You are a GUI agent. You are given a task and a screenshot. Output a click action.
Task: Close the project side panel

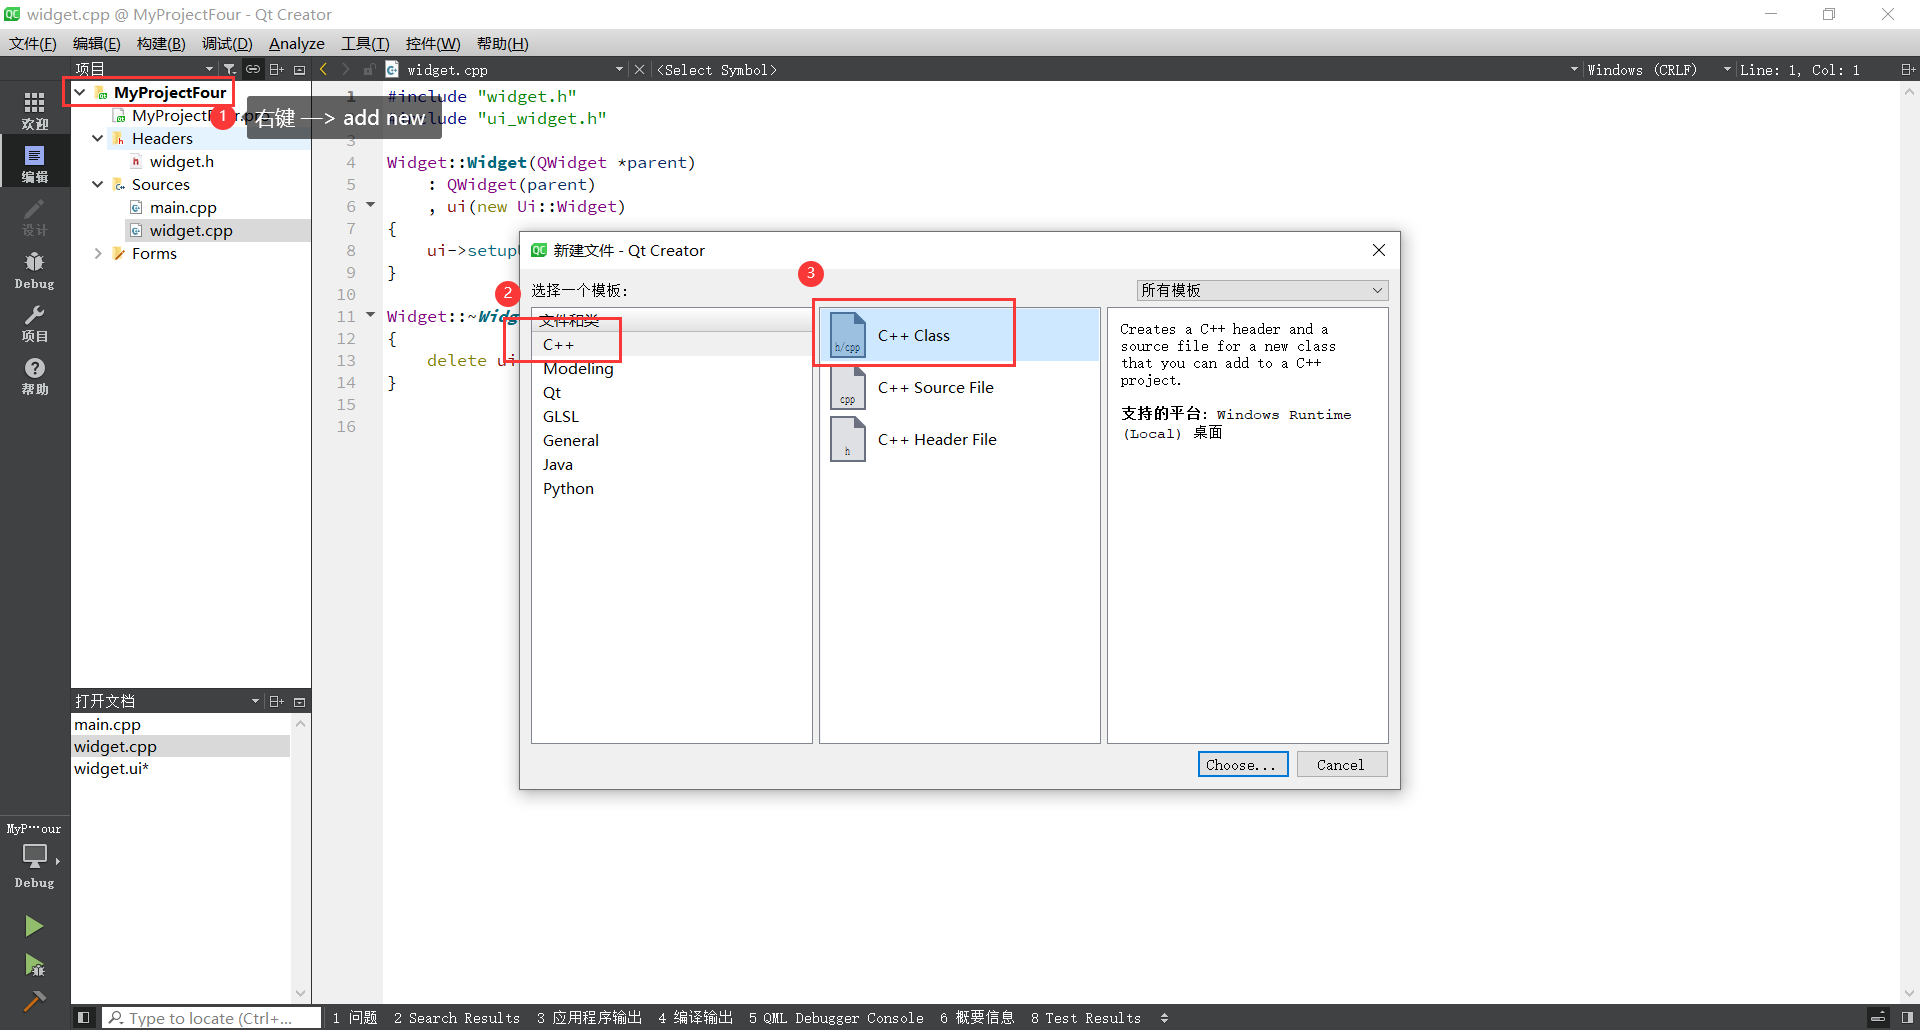299,70
